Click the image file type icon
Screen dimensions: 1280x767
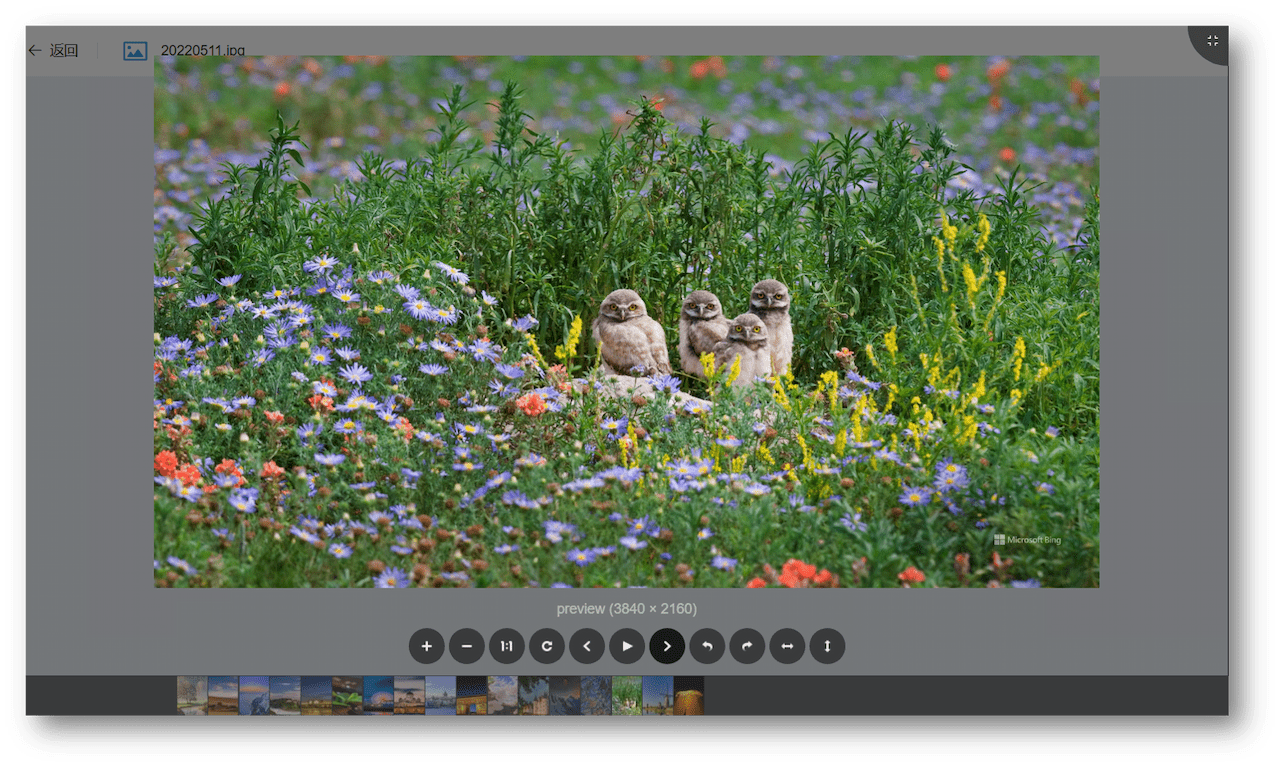(x=135, y=50)
